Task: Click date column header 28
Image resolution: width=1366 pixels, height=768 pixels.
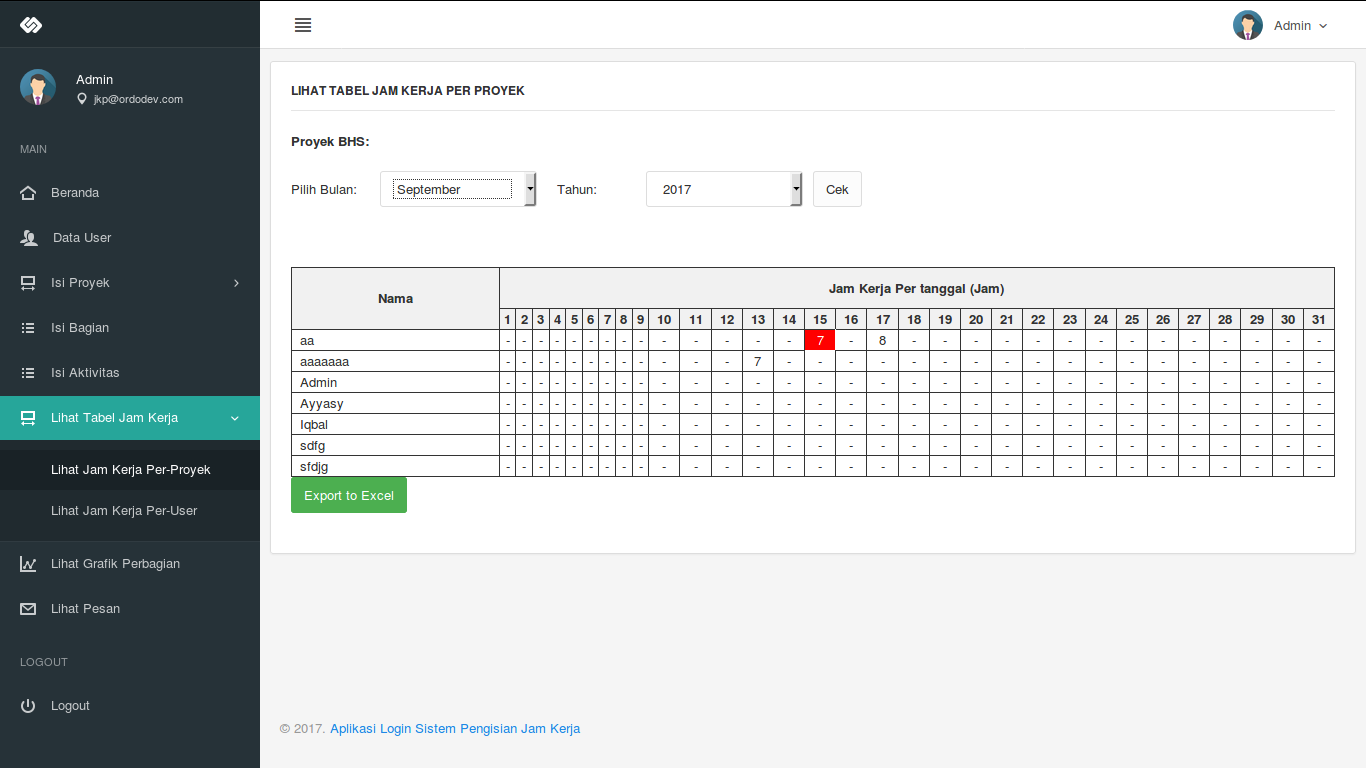Action: pyautogui.click(x=1225, y=319)
